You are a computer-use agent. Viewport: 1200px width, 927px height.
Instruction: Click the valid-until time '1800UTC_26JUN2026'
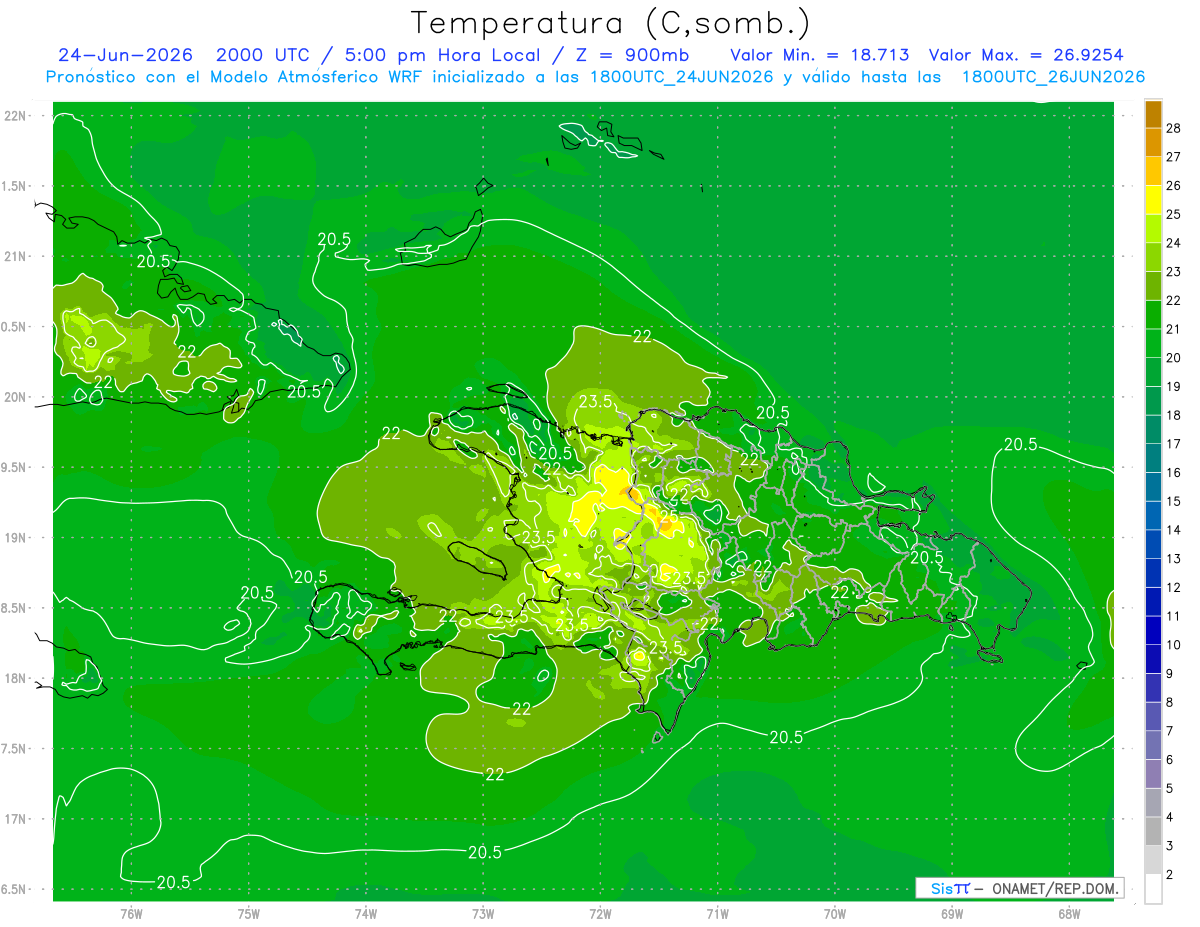1054,77
